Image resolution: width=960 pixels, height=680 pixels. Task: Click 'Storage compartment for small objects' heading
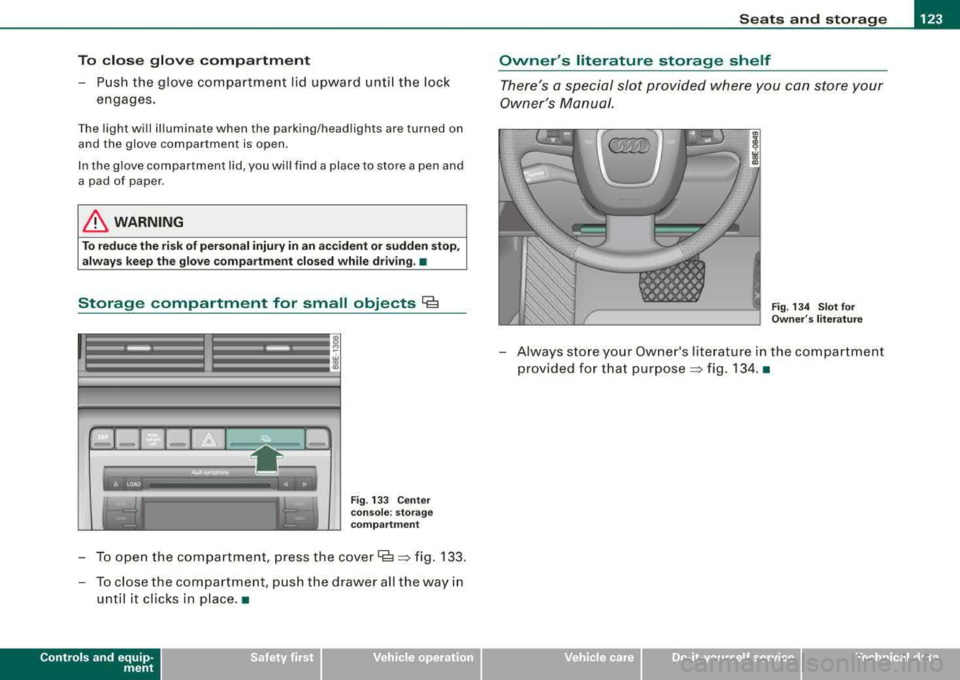click(x=247, y=303)
